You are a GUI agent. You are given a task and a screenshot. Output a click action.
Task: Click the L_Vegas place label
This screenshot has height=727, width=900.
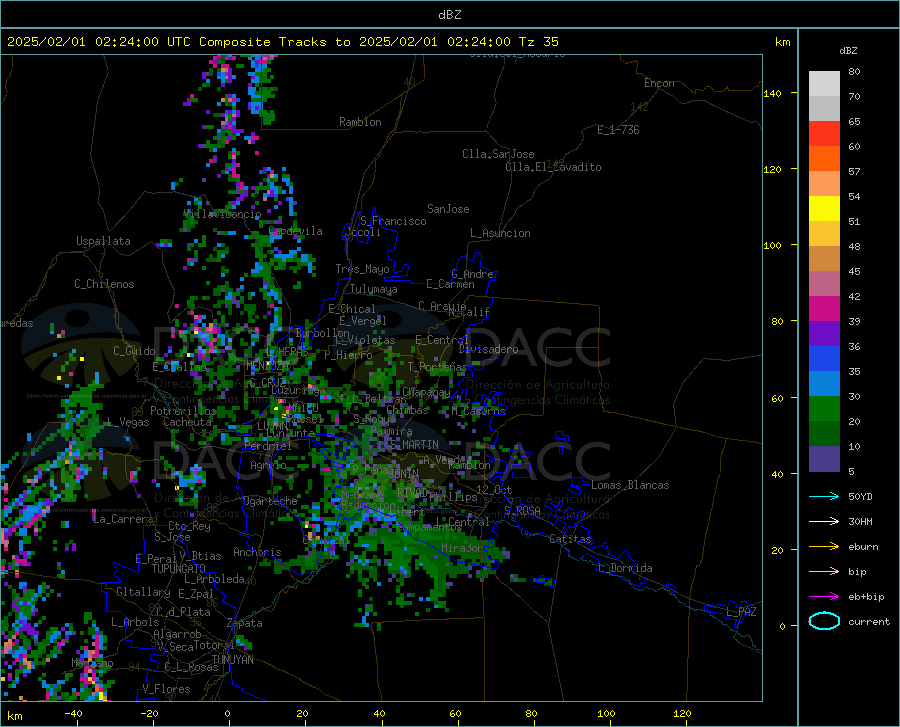pos(128,422)
